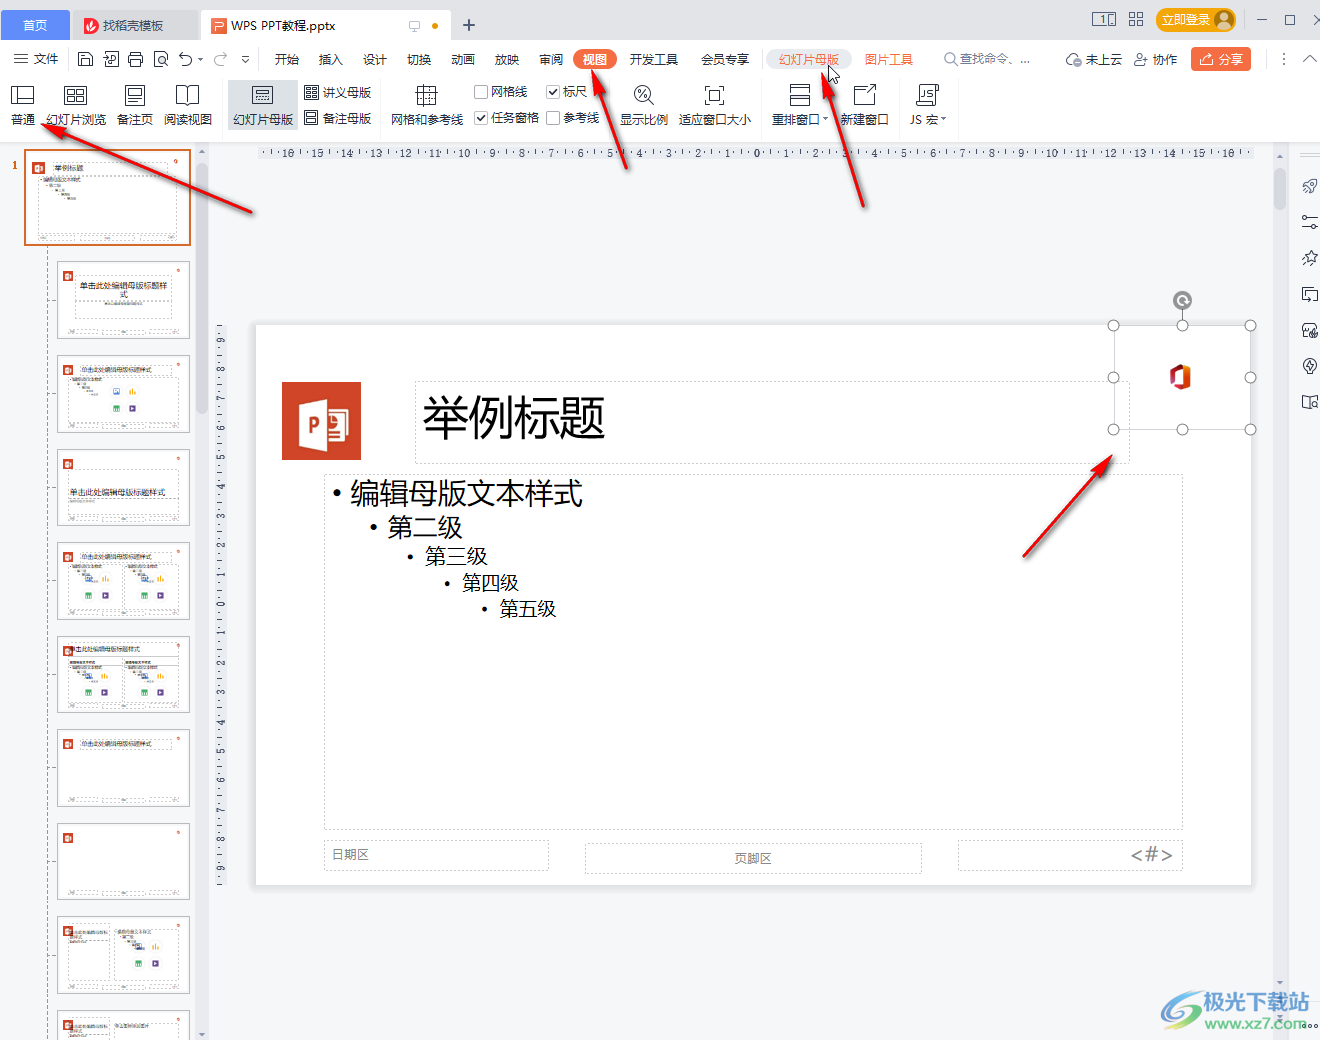
Task: Click the export to PDF icon
Action: pyautogui.click(x=111, y=59)
